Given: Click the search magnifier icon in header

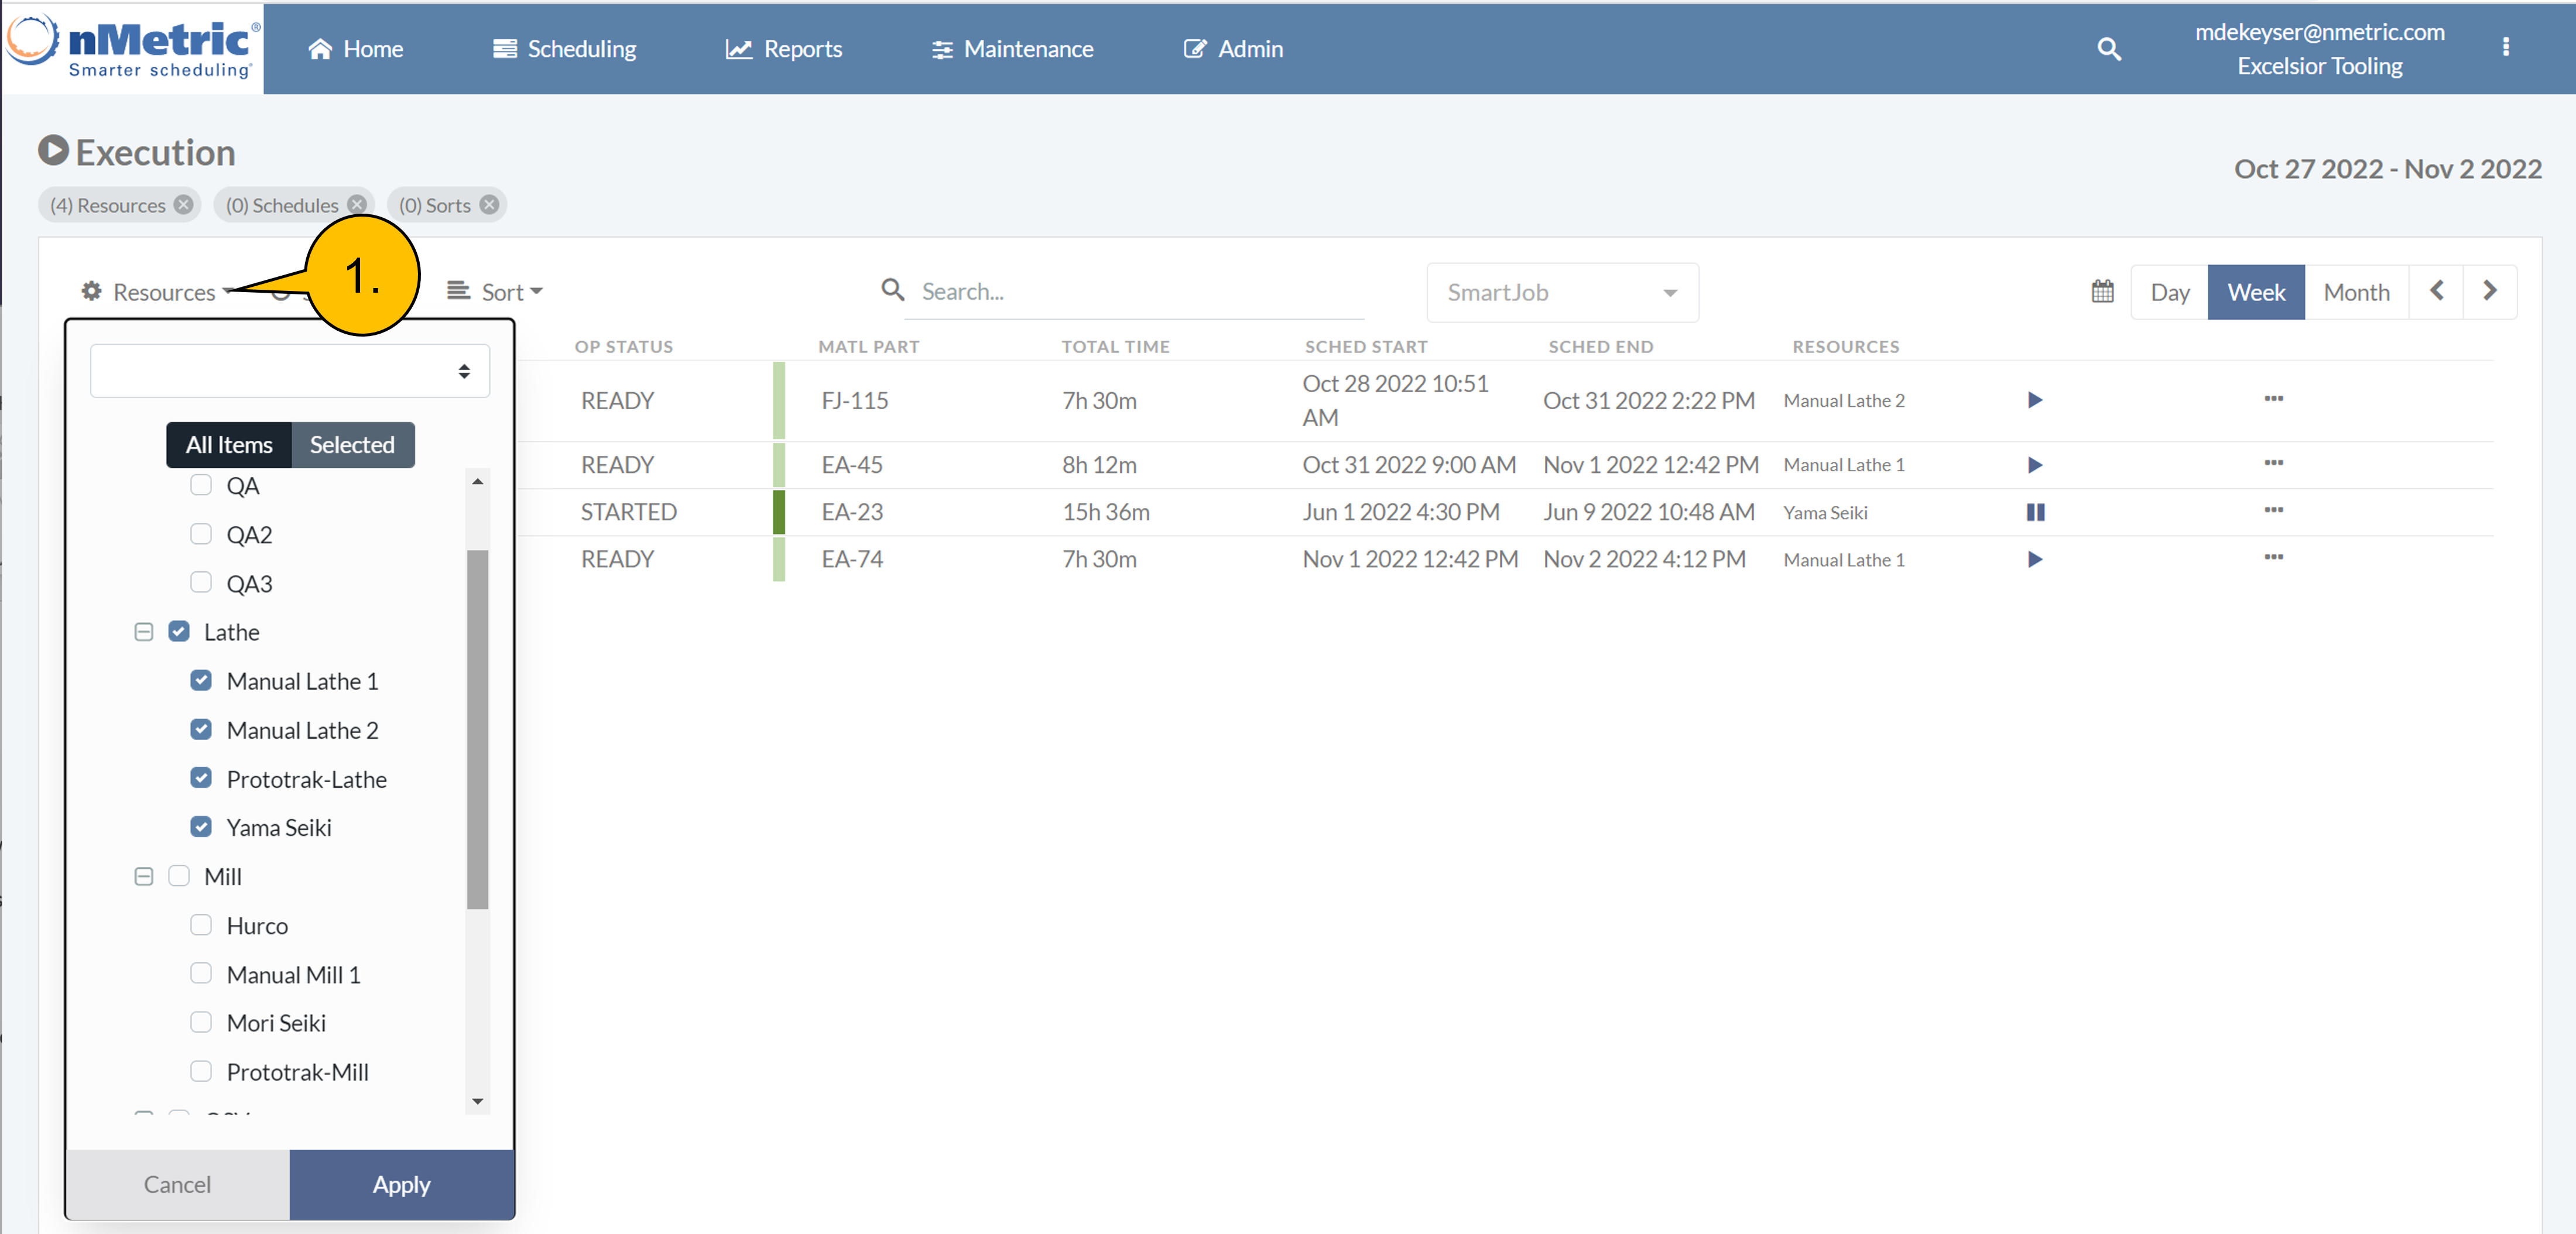Looking at the screenshot, I should coord(2108,49).
